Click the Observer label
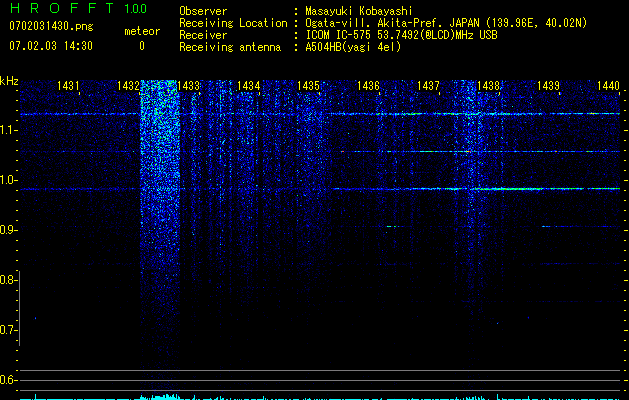The height and width of the screenshot is (400, 629). point(203,11)
